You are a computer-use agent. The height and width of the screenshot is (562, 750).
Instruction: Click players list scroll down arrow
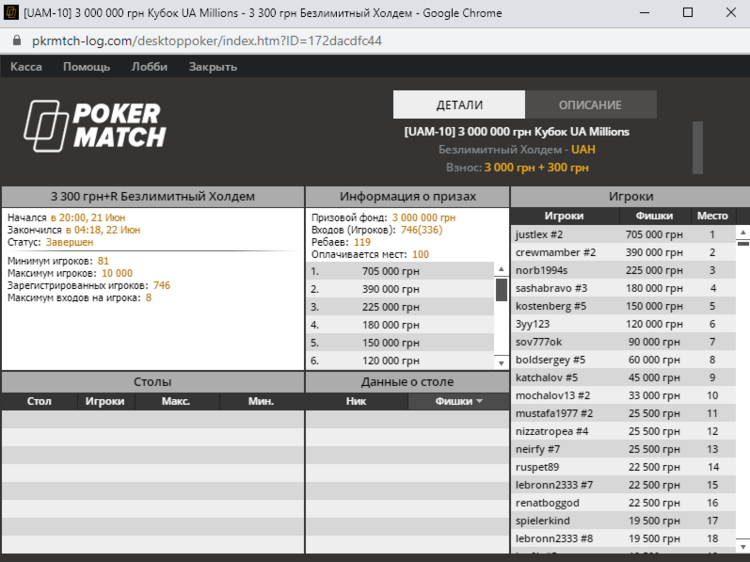point(743,546)
